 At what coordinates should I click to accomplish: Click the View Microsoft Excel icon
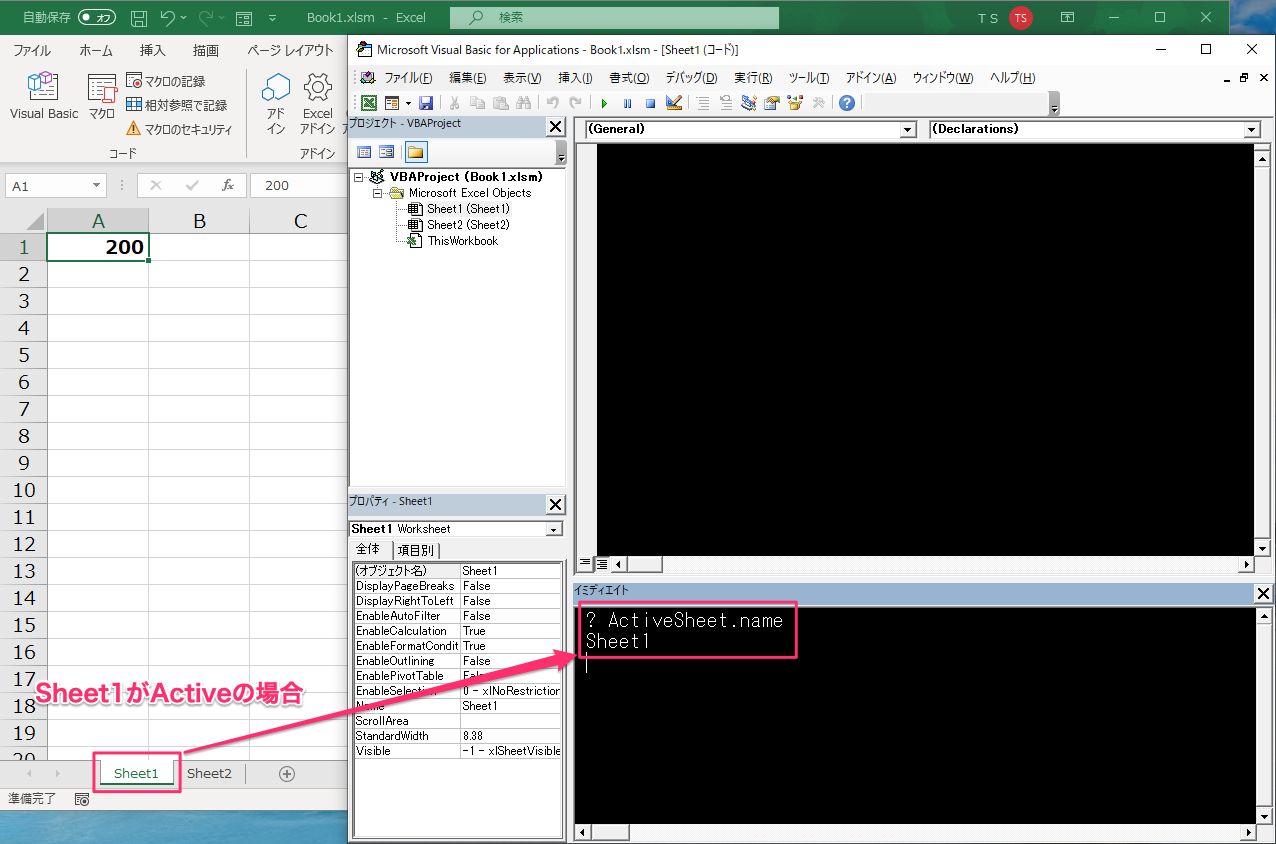pyautogui.click(x=369, y=103)
